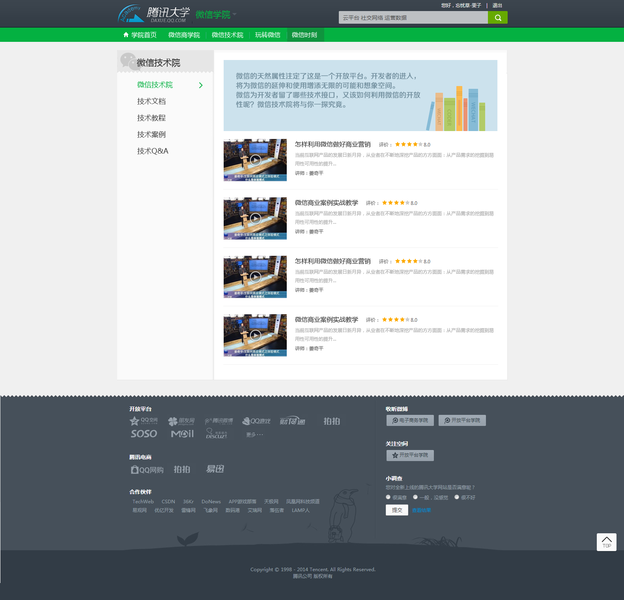Viewport: 624px width, 600px height.
Task: Open the 查看结果 view results link
Action: tap(421, 510)
